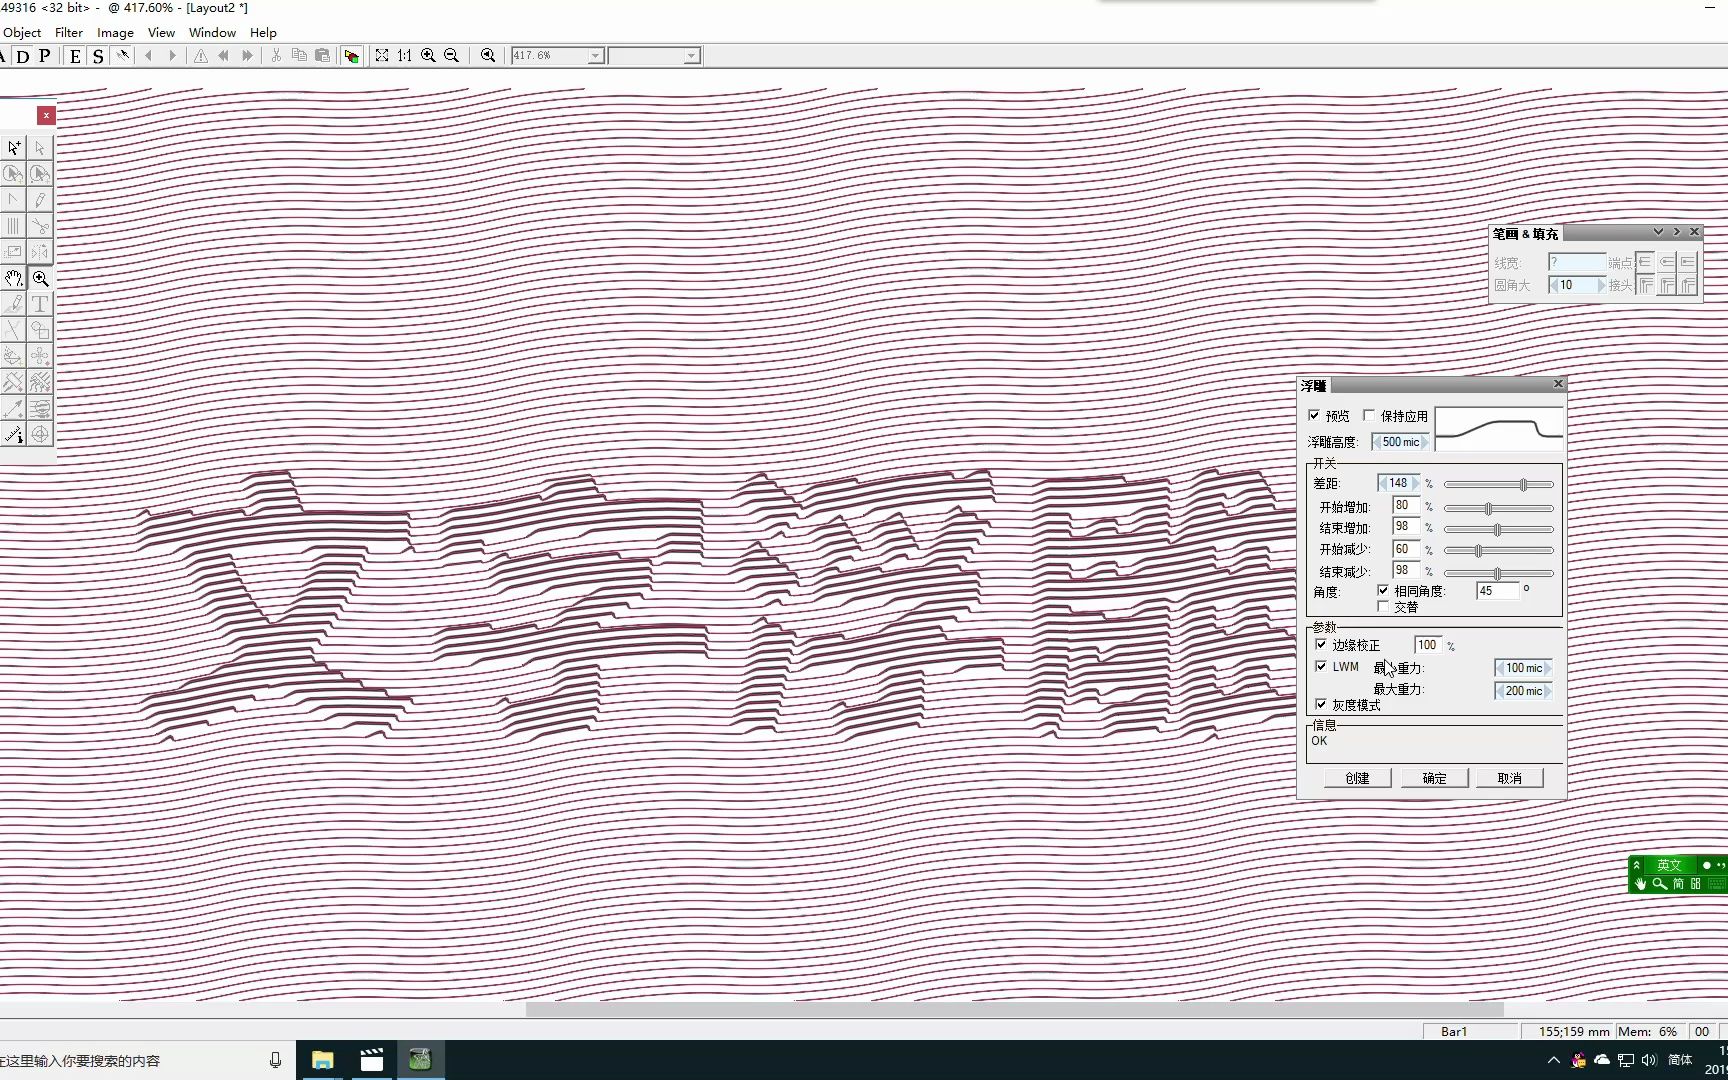Increase 浮雕高度 using its right stepper arrow
The height and width of the screenshot is (1080, 1728).
point(1422,441)
